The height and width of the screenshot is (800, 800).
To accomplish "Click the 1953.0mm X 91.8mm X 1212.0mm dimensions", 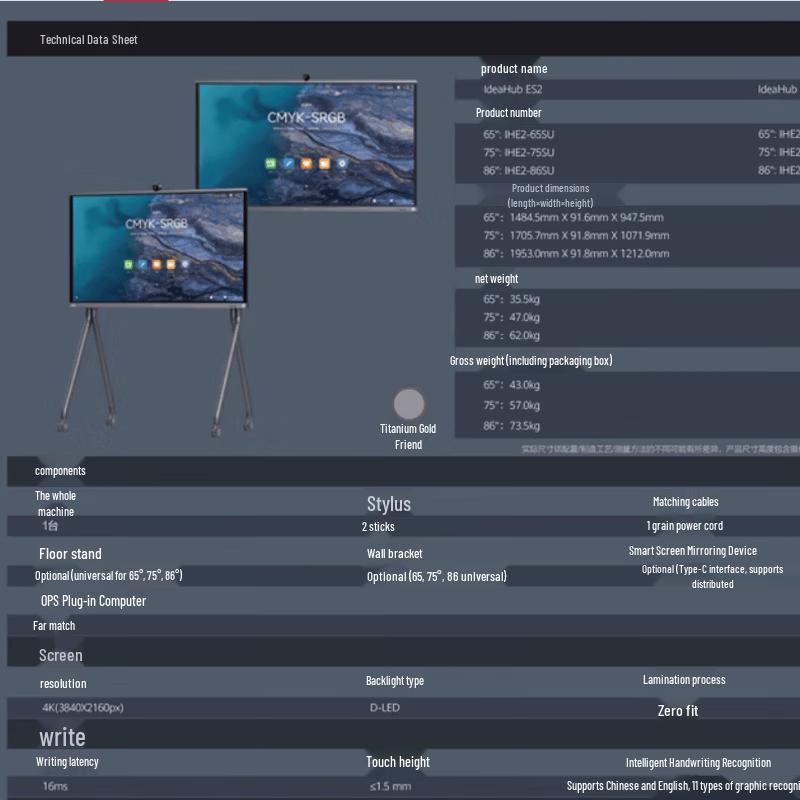I will [x=589, y=254].
